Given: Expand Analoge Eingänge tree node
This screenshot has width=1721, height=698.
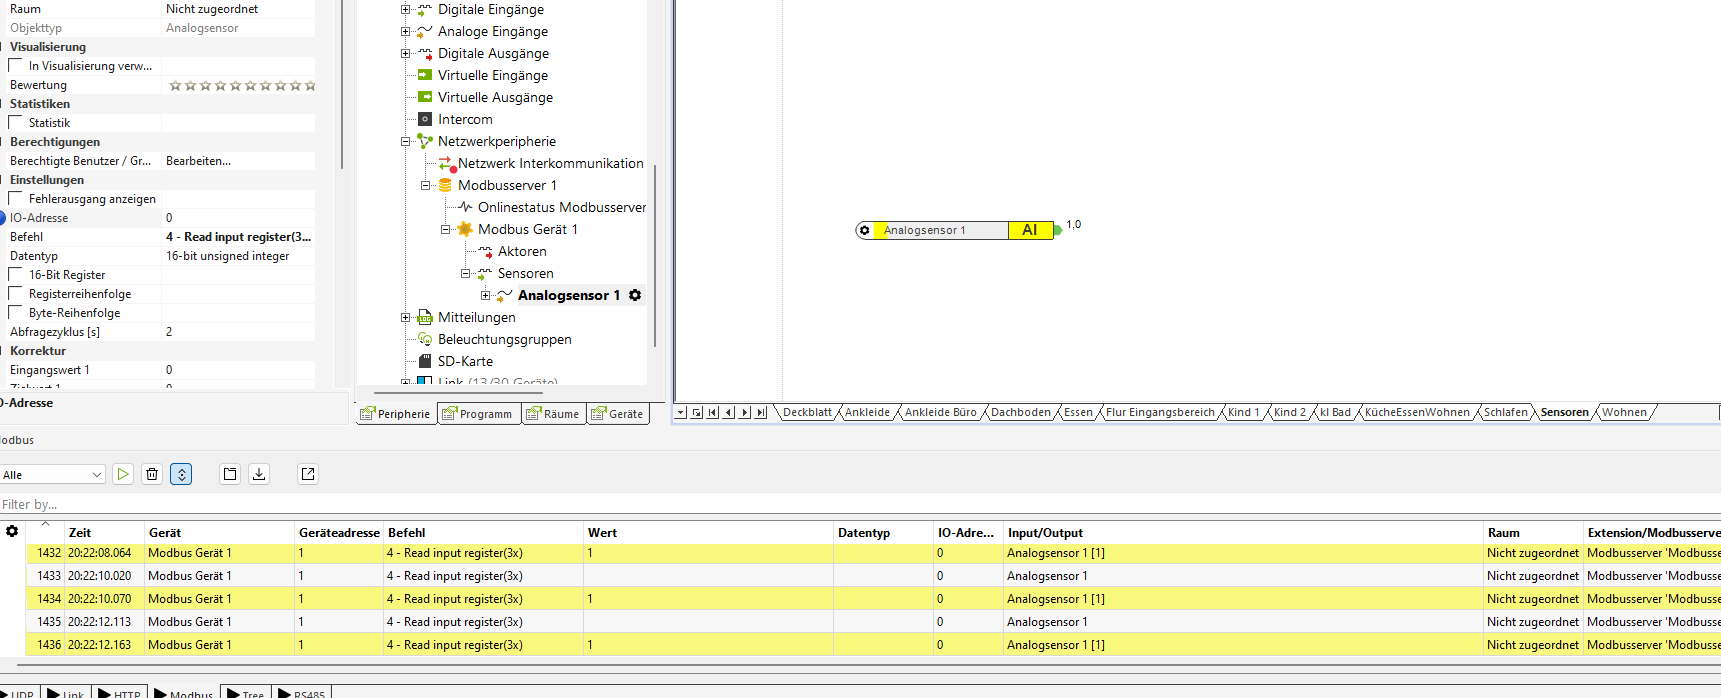Looking at the screenshot, I should (406, 31).
